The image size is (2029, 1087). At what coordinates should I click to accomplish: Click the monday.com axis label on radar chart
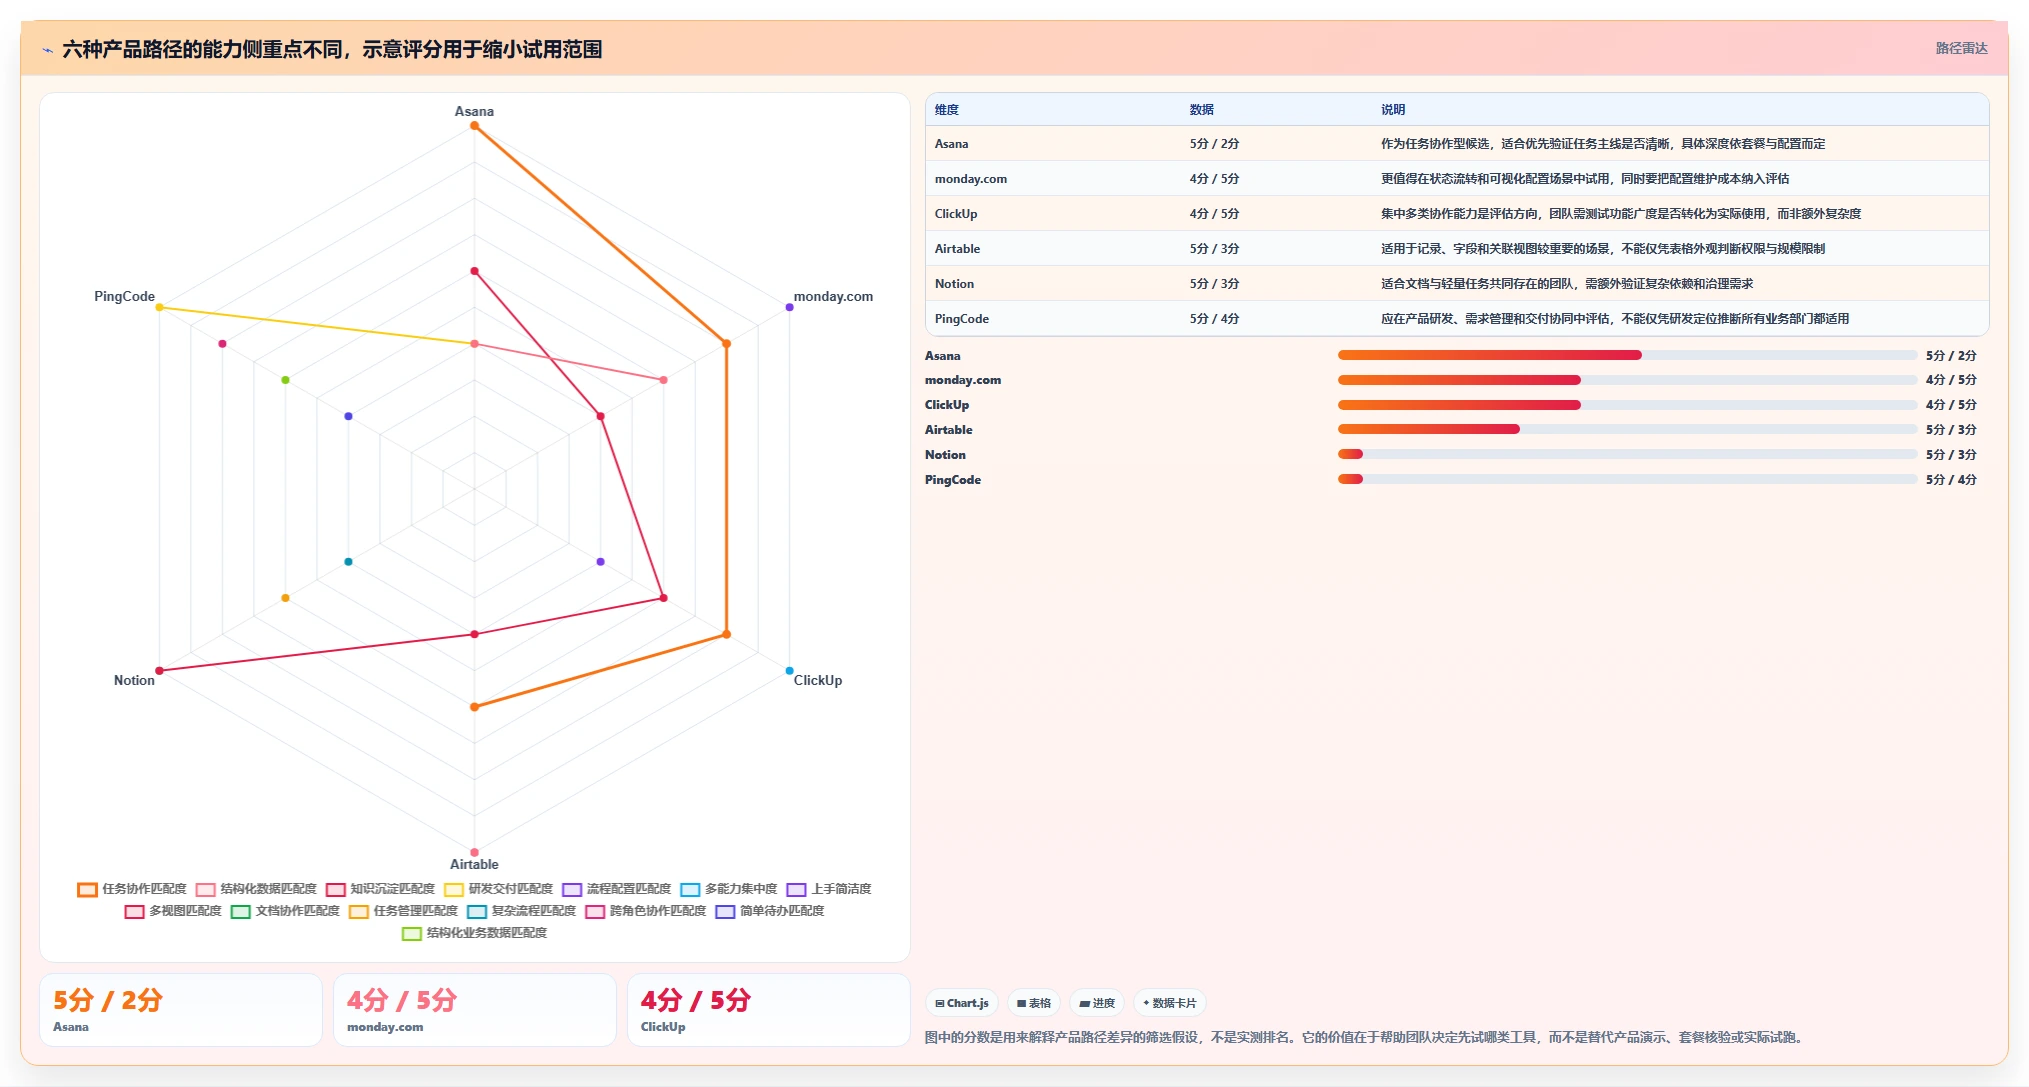pos(833,296)
